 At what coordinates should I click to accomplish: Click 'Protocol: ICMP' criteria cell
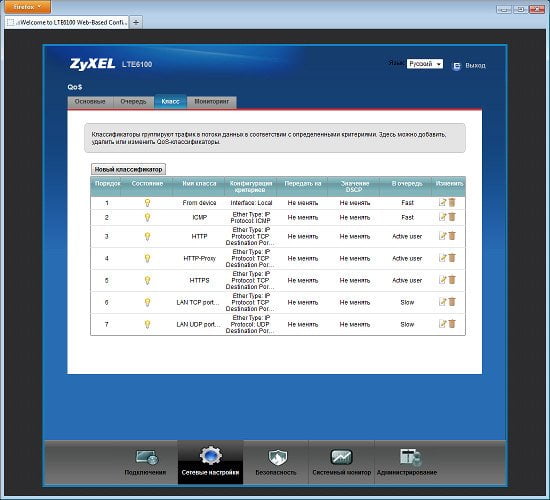[250, 221]
